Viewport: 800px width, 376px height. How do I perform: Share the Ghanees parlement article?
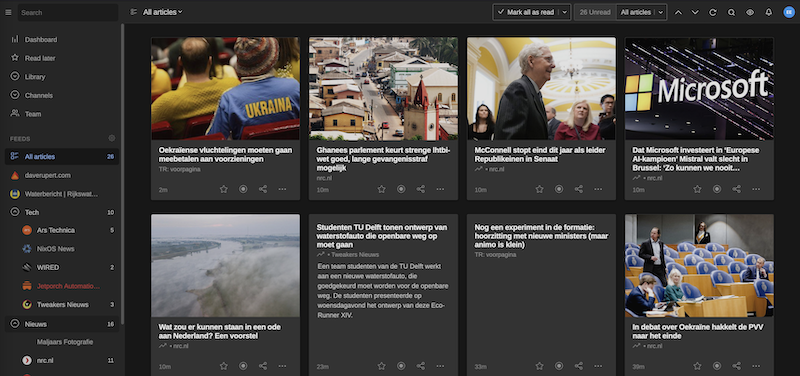pos(421,189)
